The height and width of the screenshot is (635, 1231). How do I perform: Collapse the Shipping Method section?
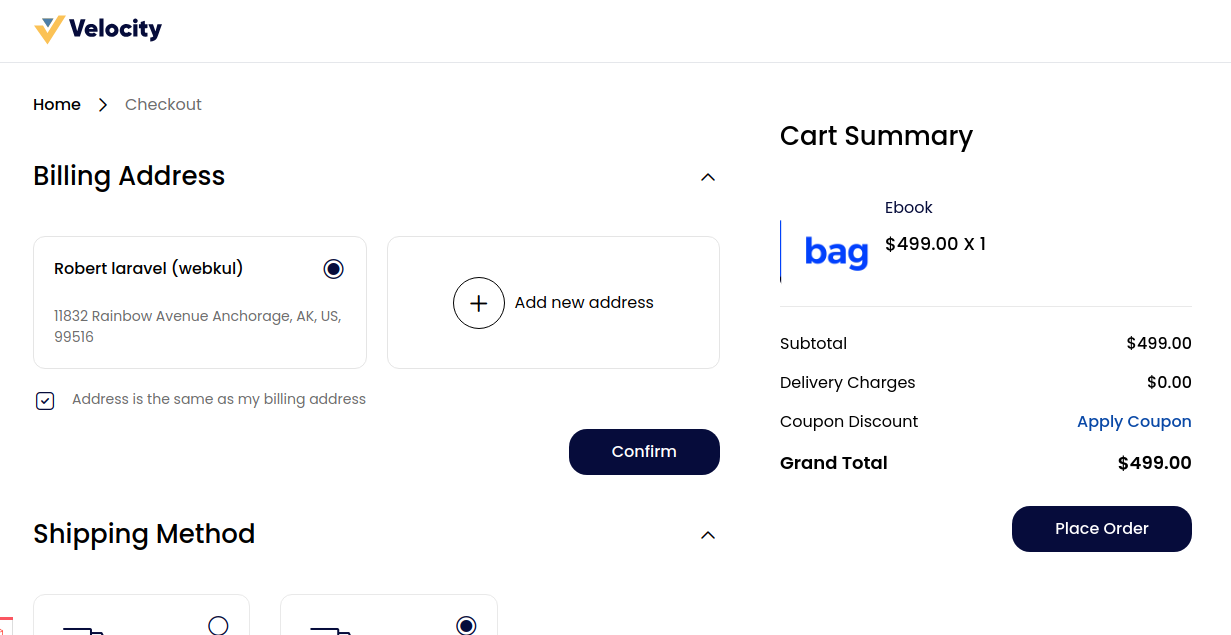tap(708, 535)
